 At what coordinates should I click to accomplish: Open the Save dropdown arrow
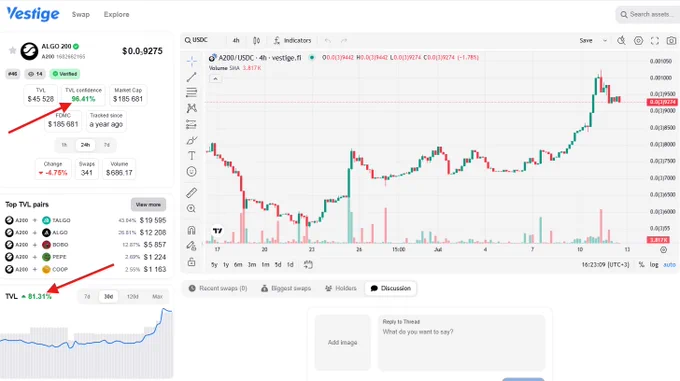605,40
